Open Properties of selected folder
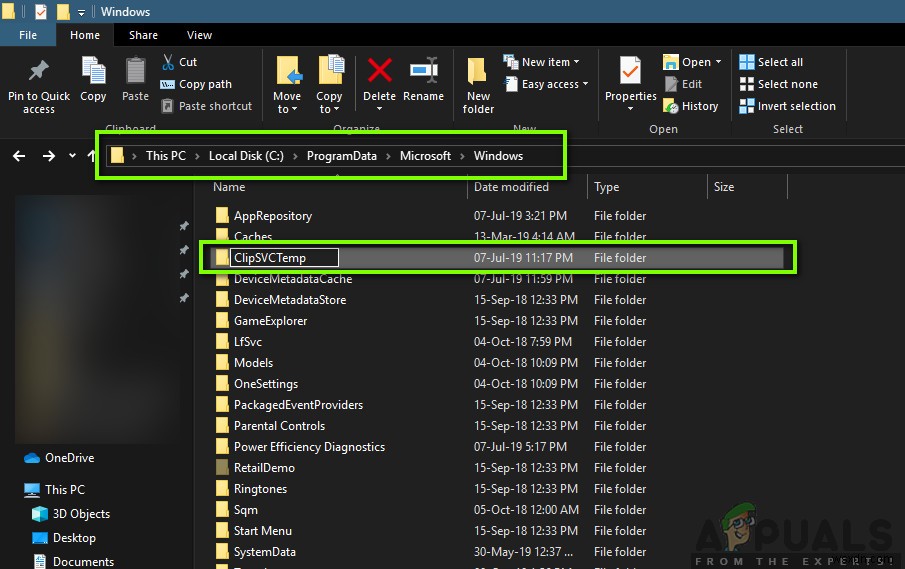The image size is (905, 569). [x=630, y=84]
